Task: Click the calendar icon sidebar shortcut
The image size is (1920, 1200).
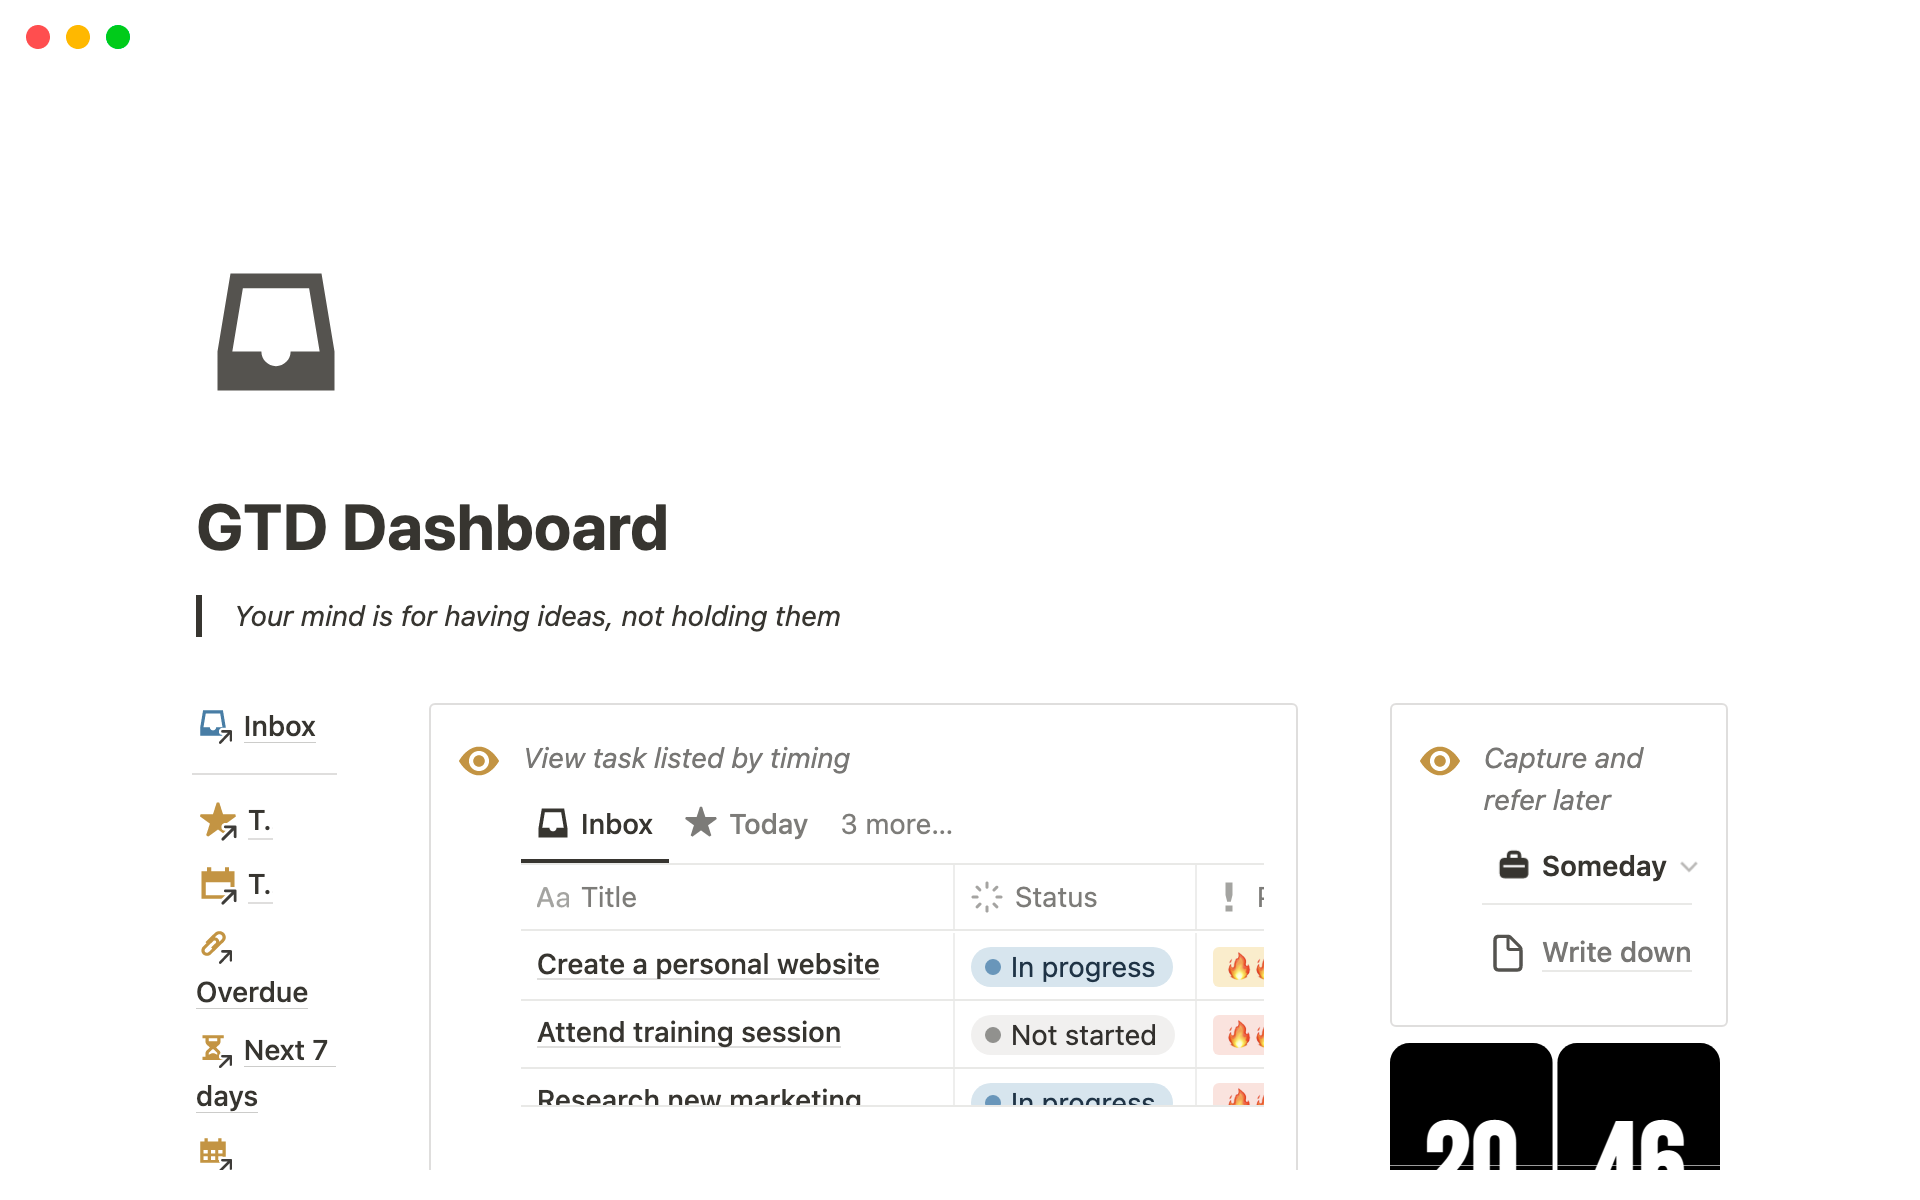Action: 217,885
